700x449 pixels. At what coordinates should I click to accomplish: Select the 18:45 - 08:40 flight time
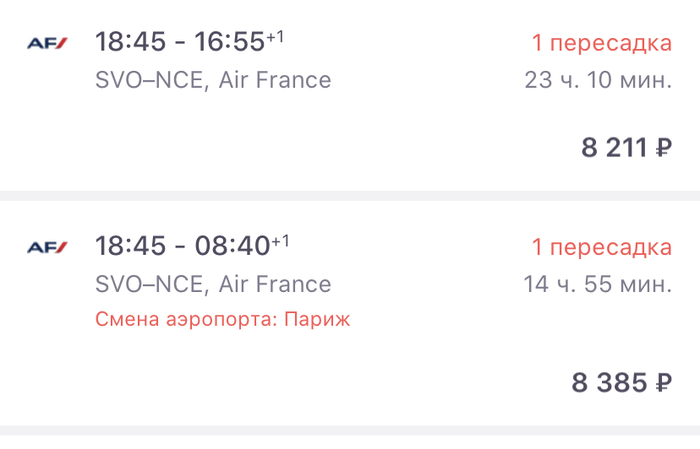183,246
